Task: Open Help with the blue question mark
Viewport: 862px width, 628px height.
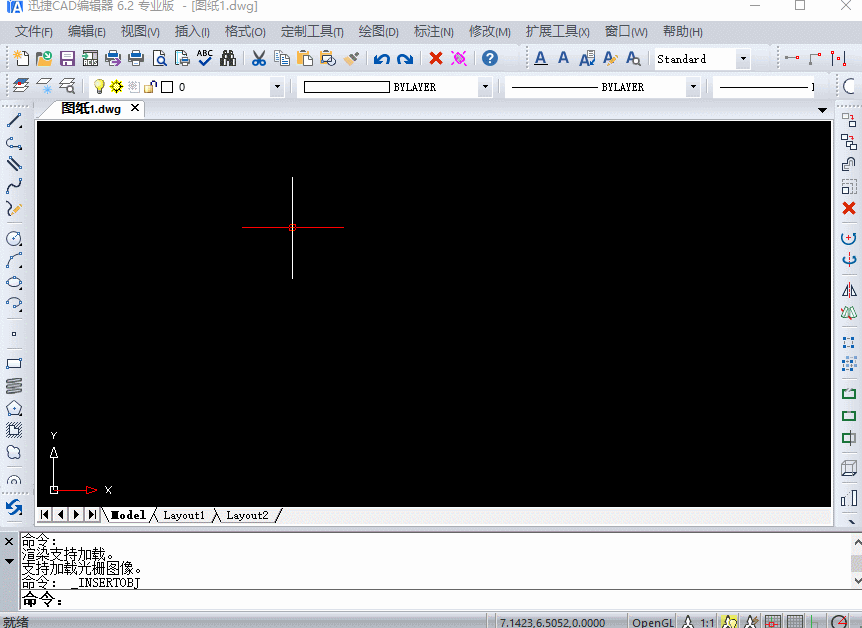Action: [490, 58]
